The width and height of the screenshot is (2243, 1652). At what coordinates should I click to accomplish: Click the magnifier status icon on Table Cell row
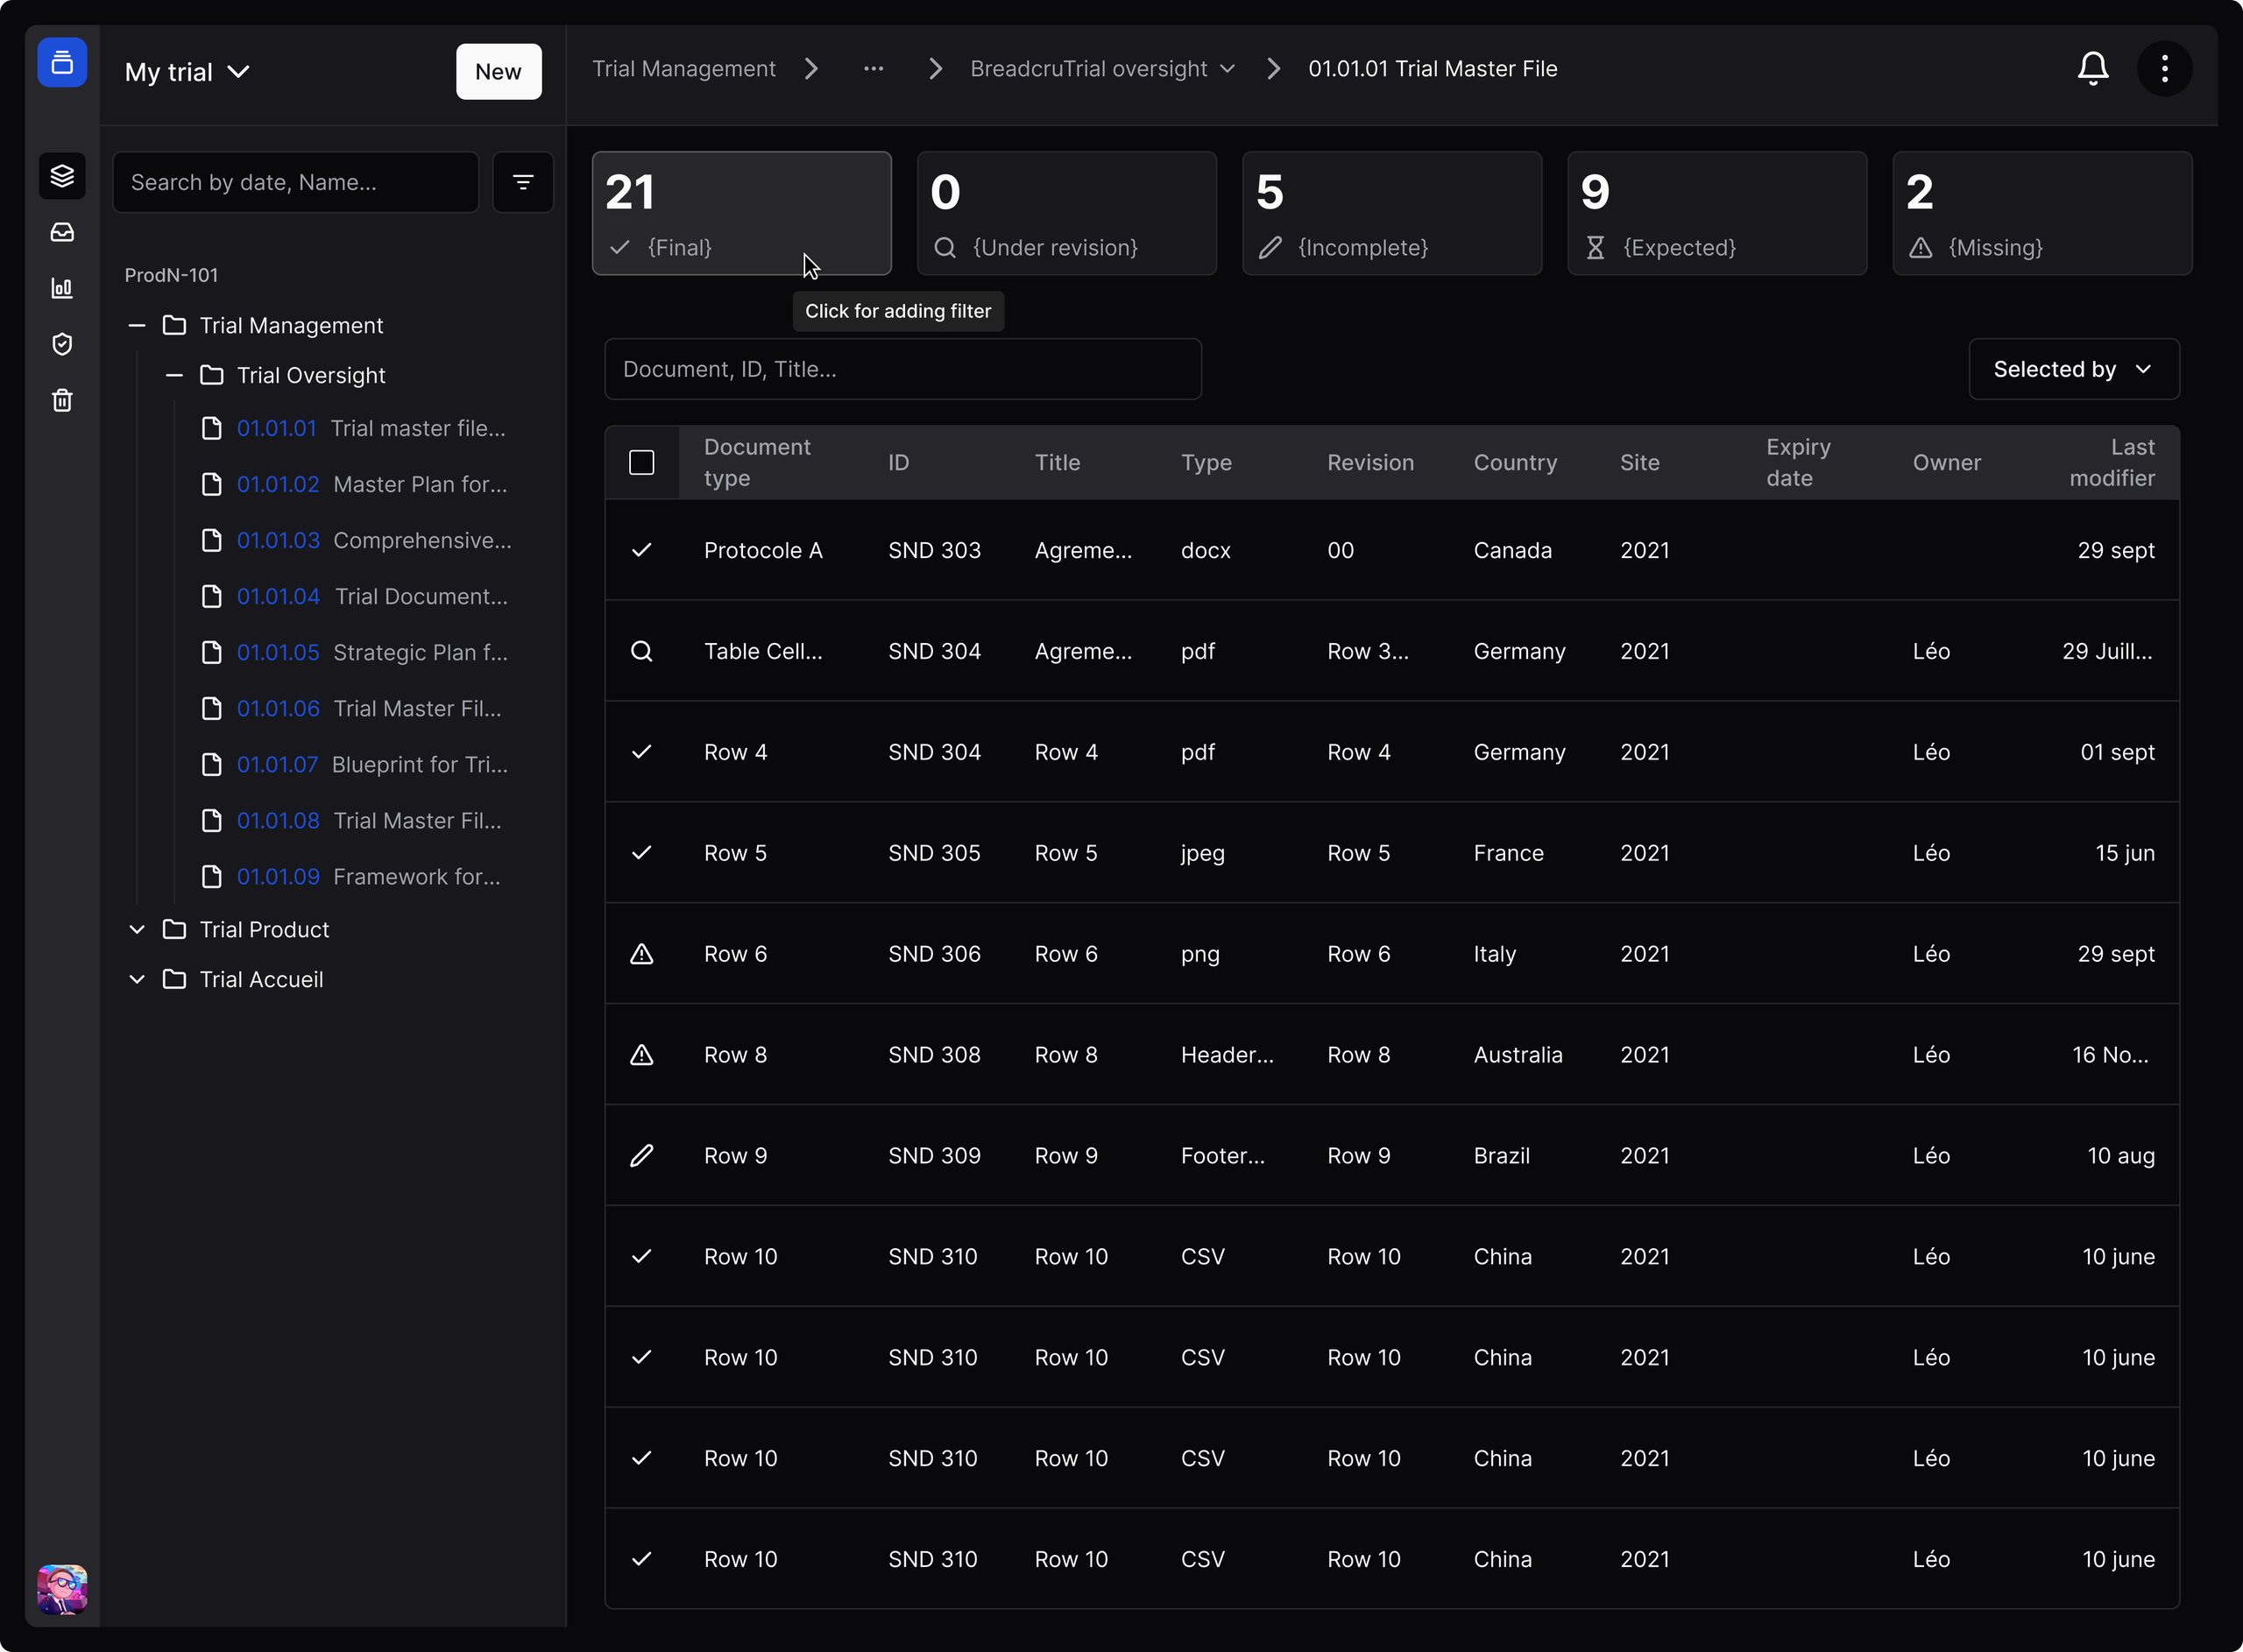pyautogui.click(x=642, y=651)
